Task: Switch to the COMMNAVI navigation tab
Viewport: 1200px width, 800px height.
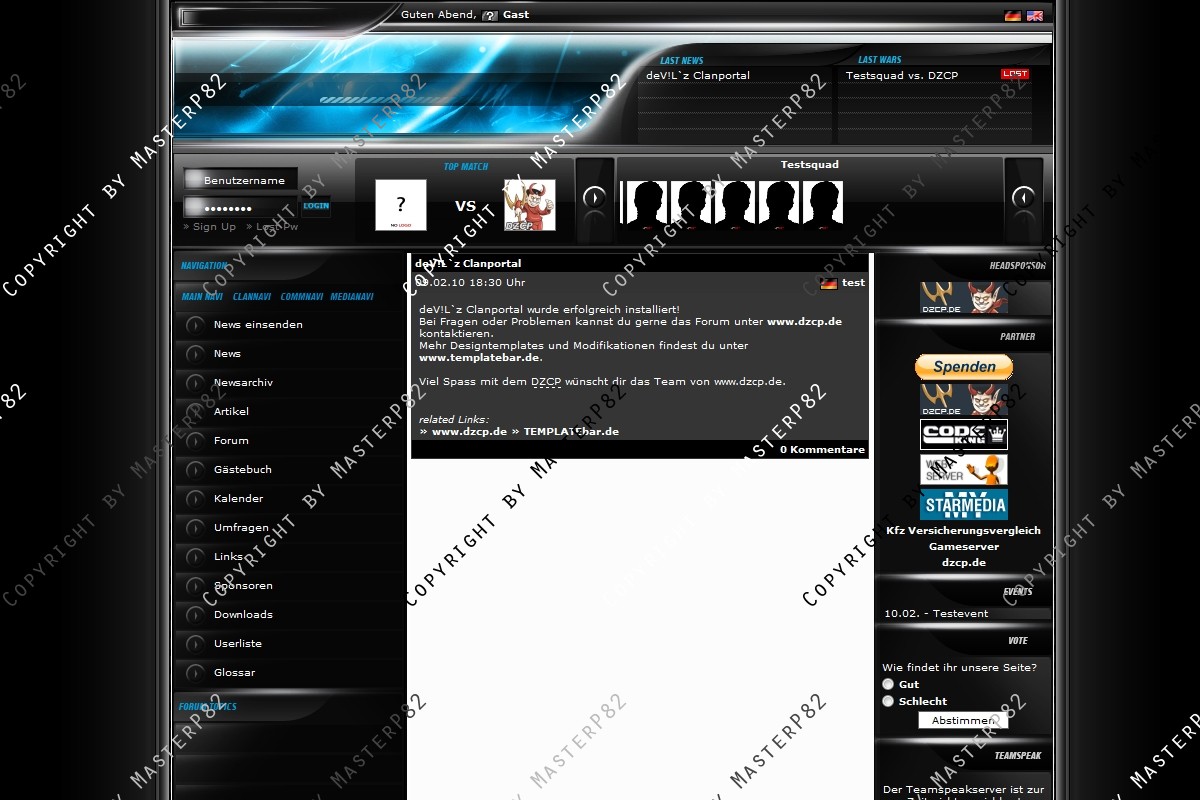Action: 301,297
